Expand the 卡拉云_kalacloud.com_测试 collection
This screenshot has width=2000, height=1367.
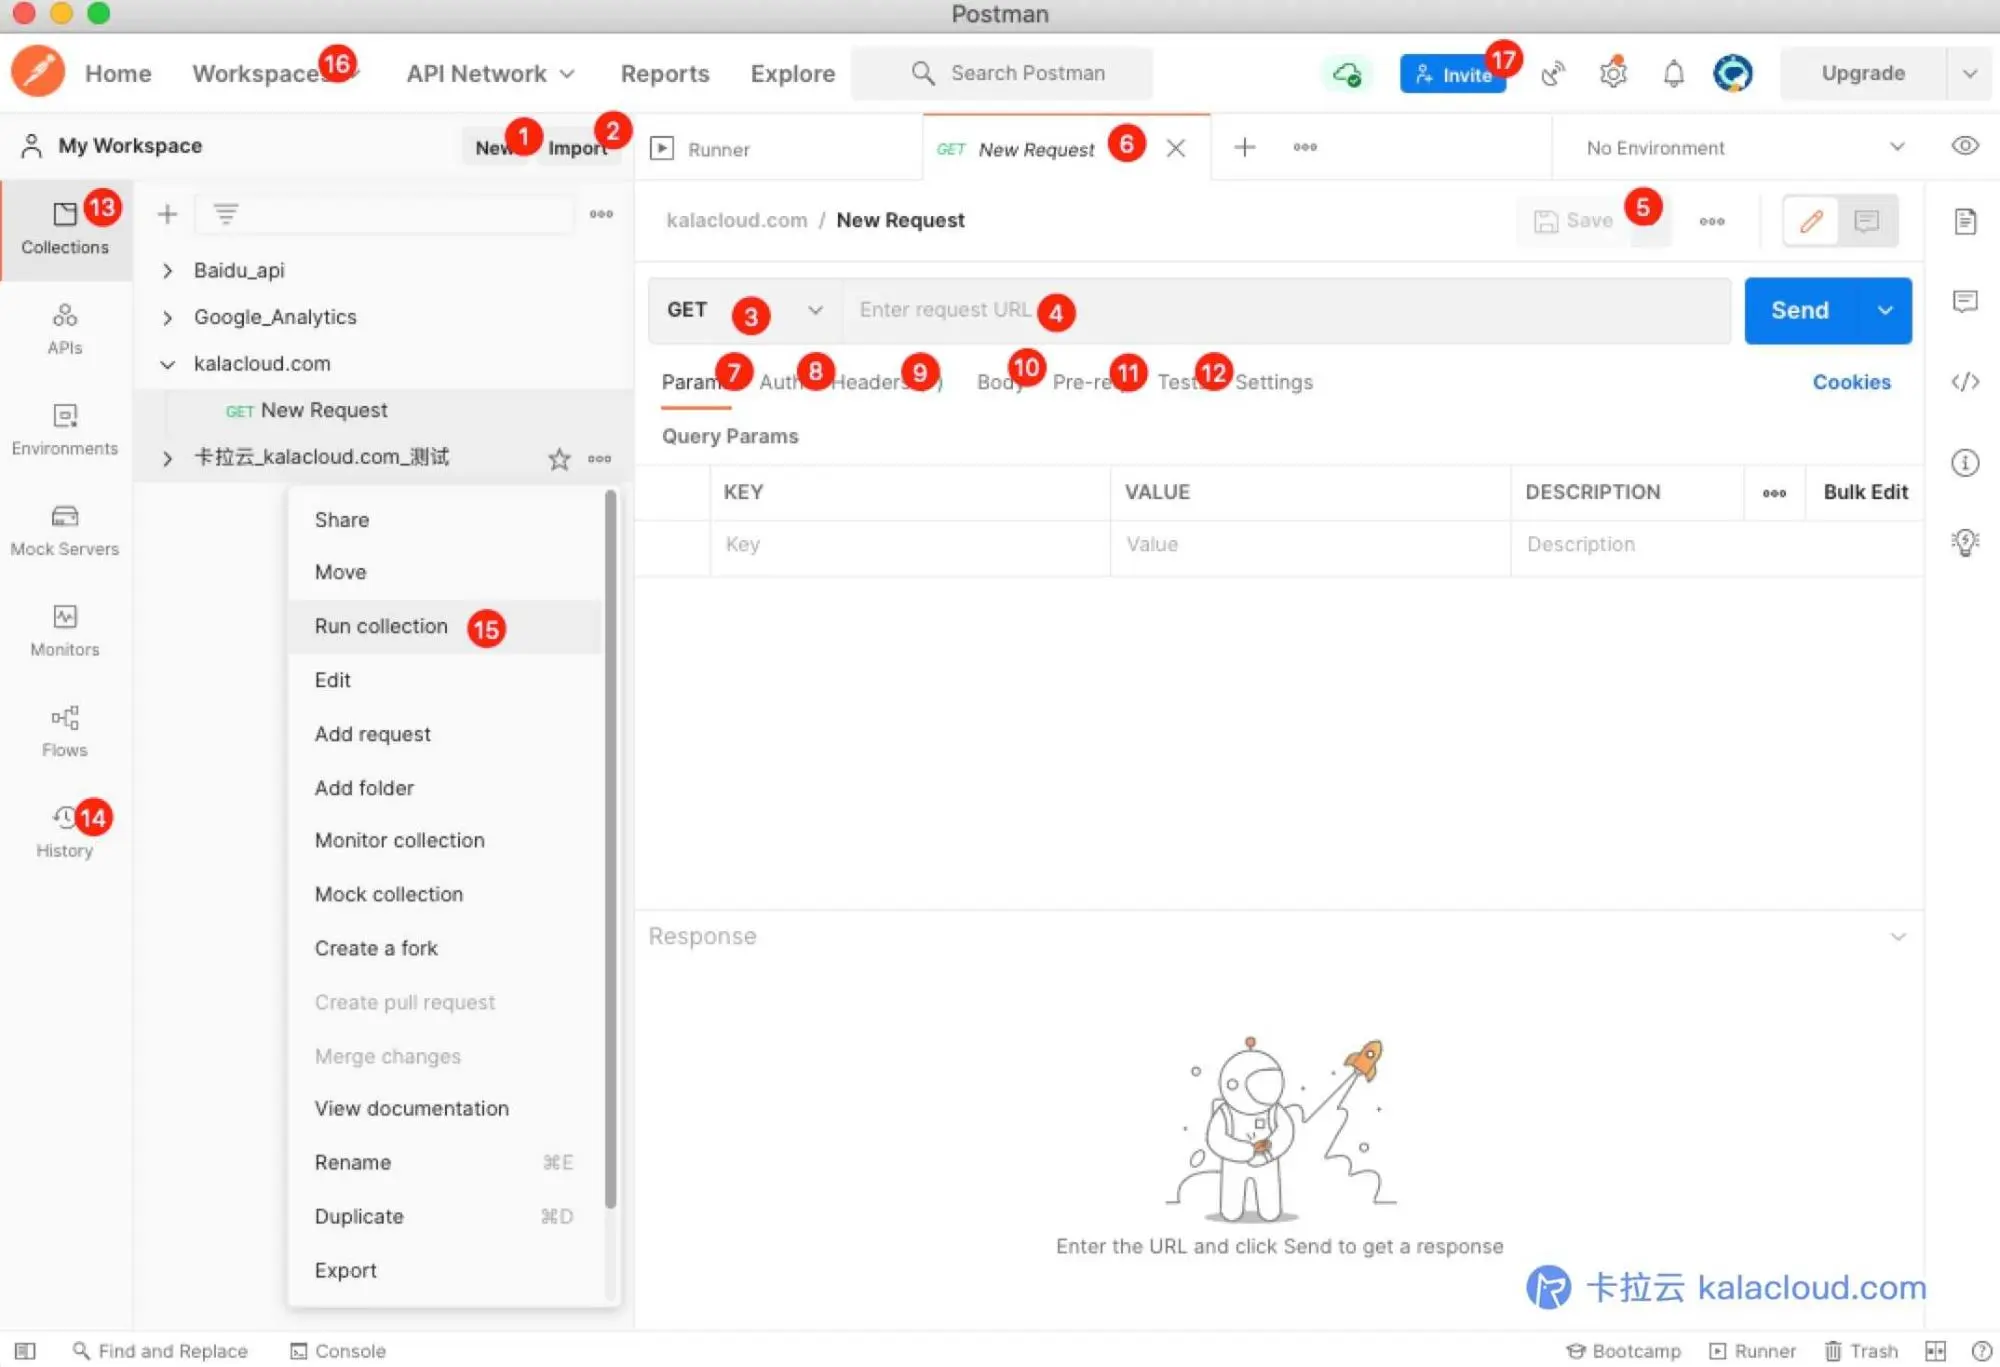point(167,456)
